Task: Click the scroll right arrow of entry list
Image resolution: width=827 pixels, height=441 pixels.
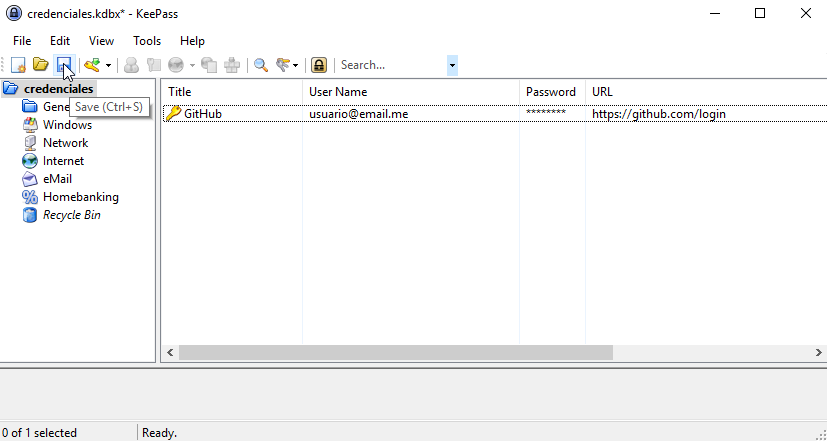Action: pyautogui.click(x=819, y=352)
